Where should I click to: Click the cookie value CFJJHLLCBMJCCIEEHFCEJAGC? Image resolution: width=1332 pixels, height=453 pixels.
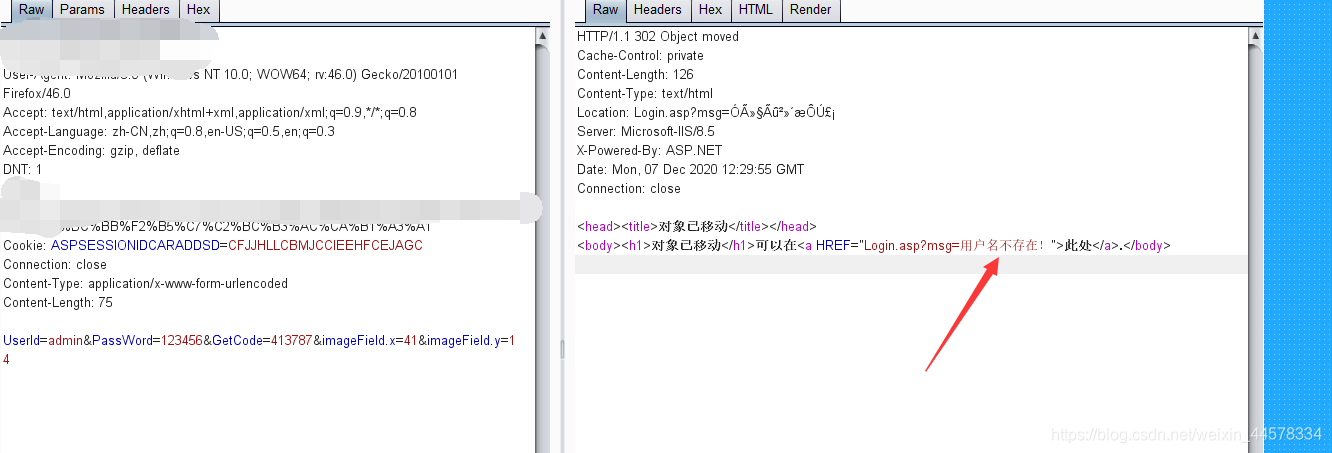click(326, 246)
